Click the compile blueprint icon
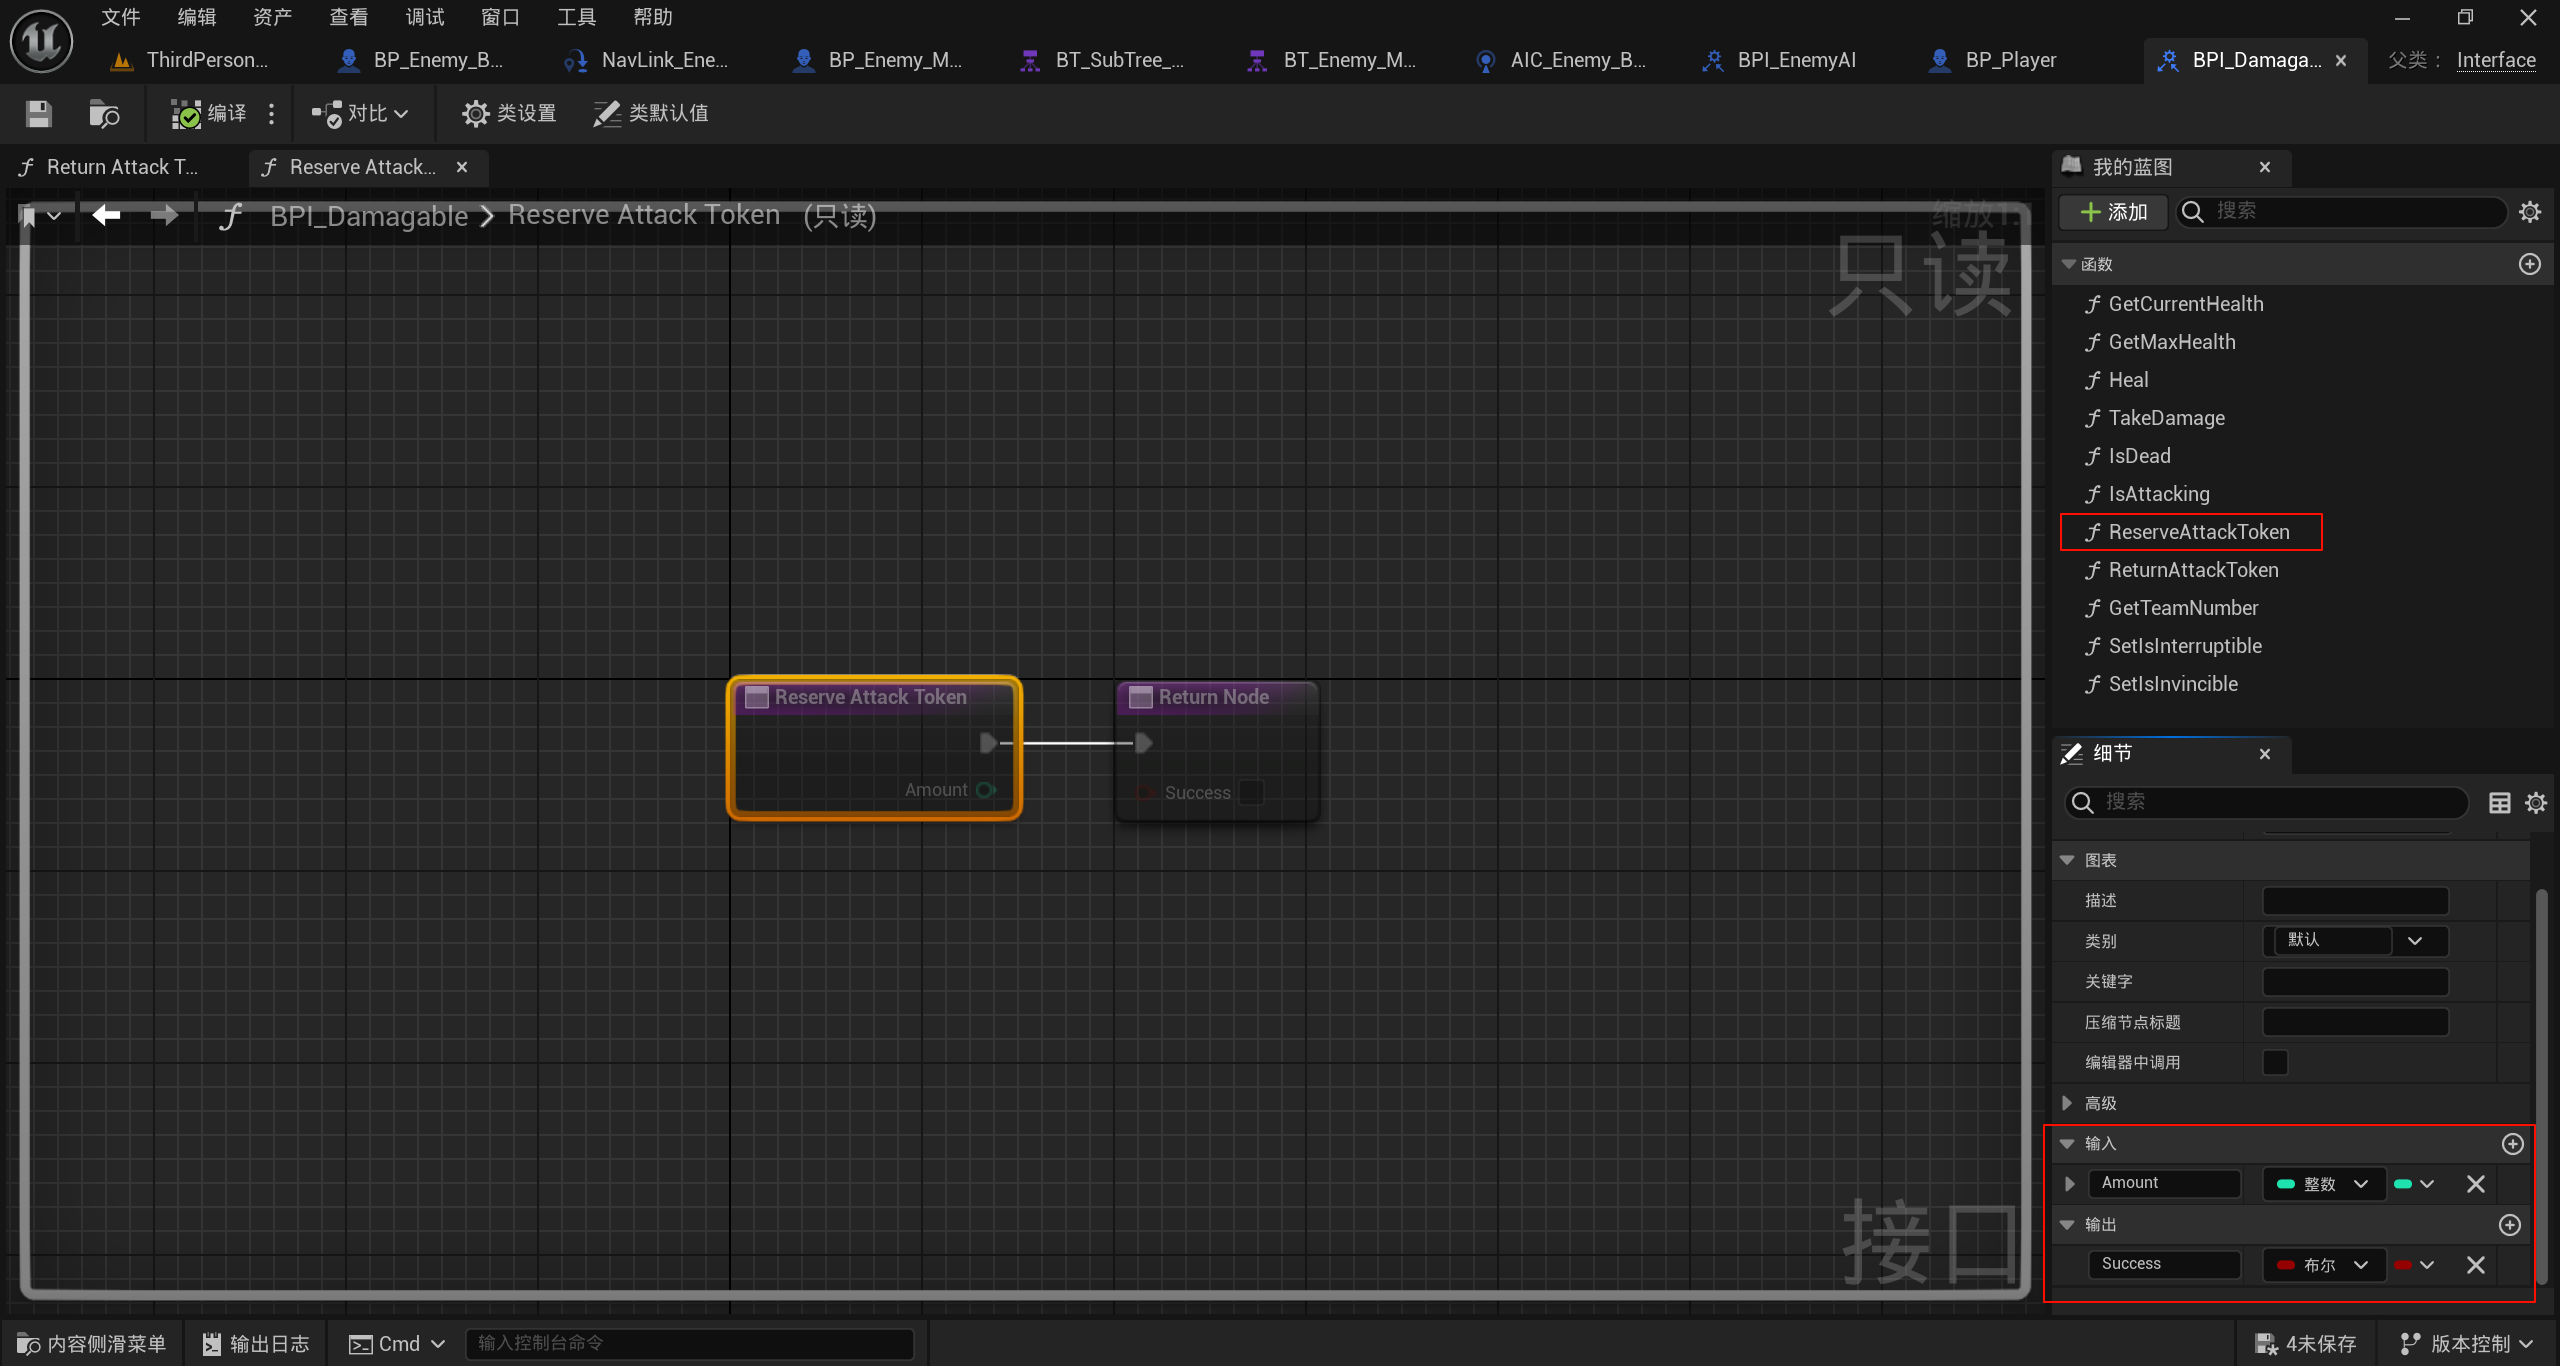The width and height of the screenshot is (2560, 1366). coord(186,113)
